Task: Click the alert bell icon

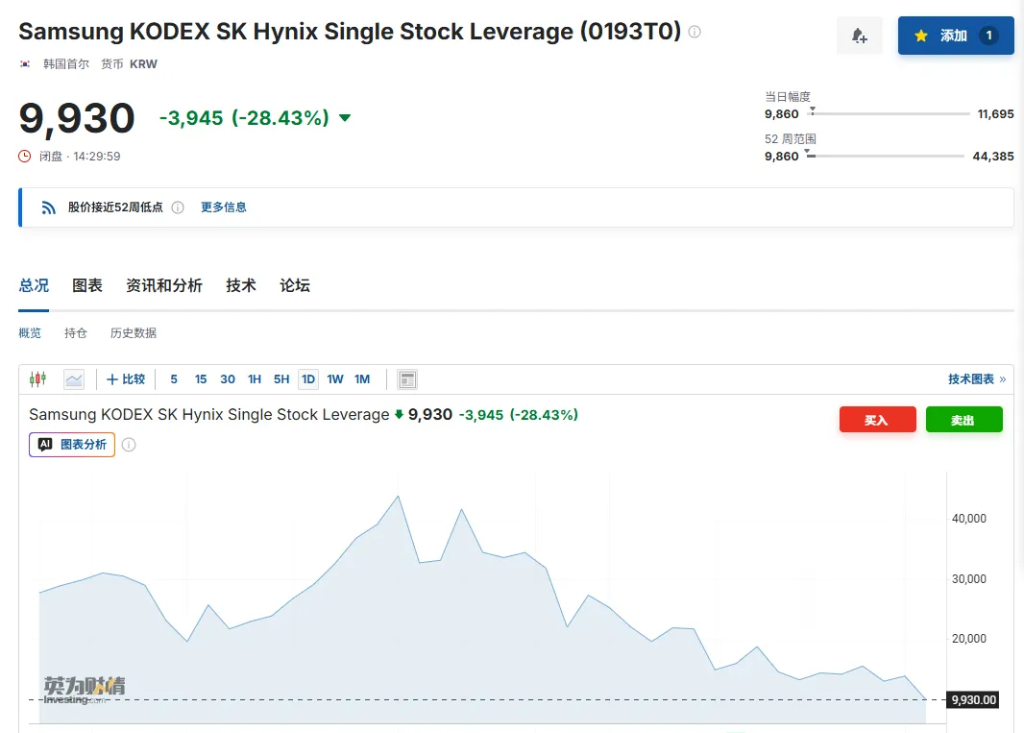Action: click(859, 36)
